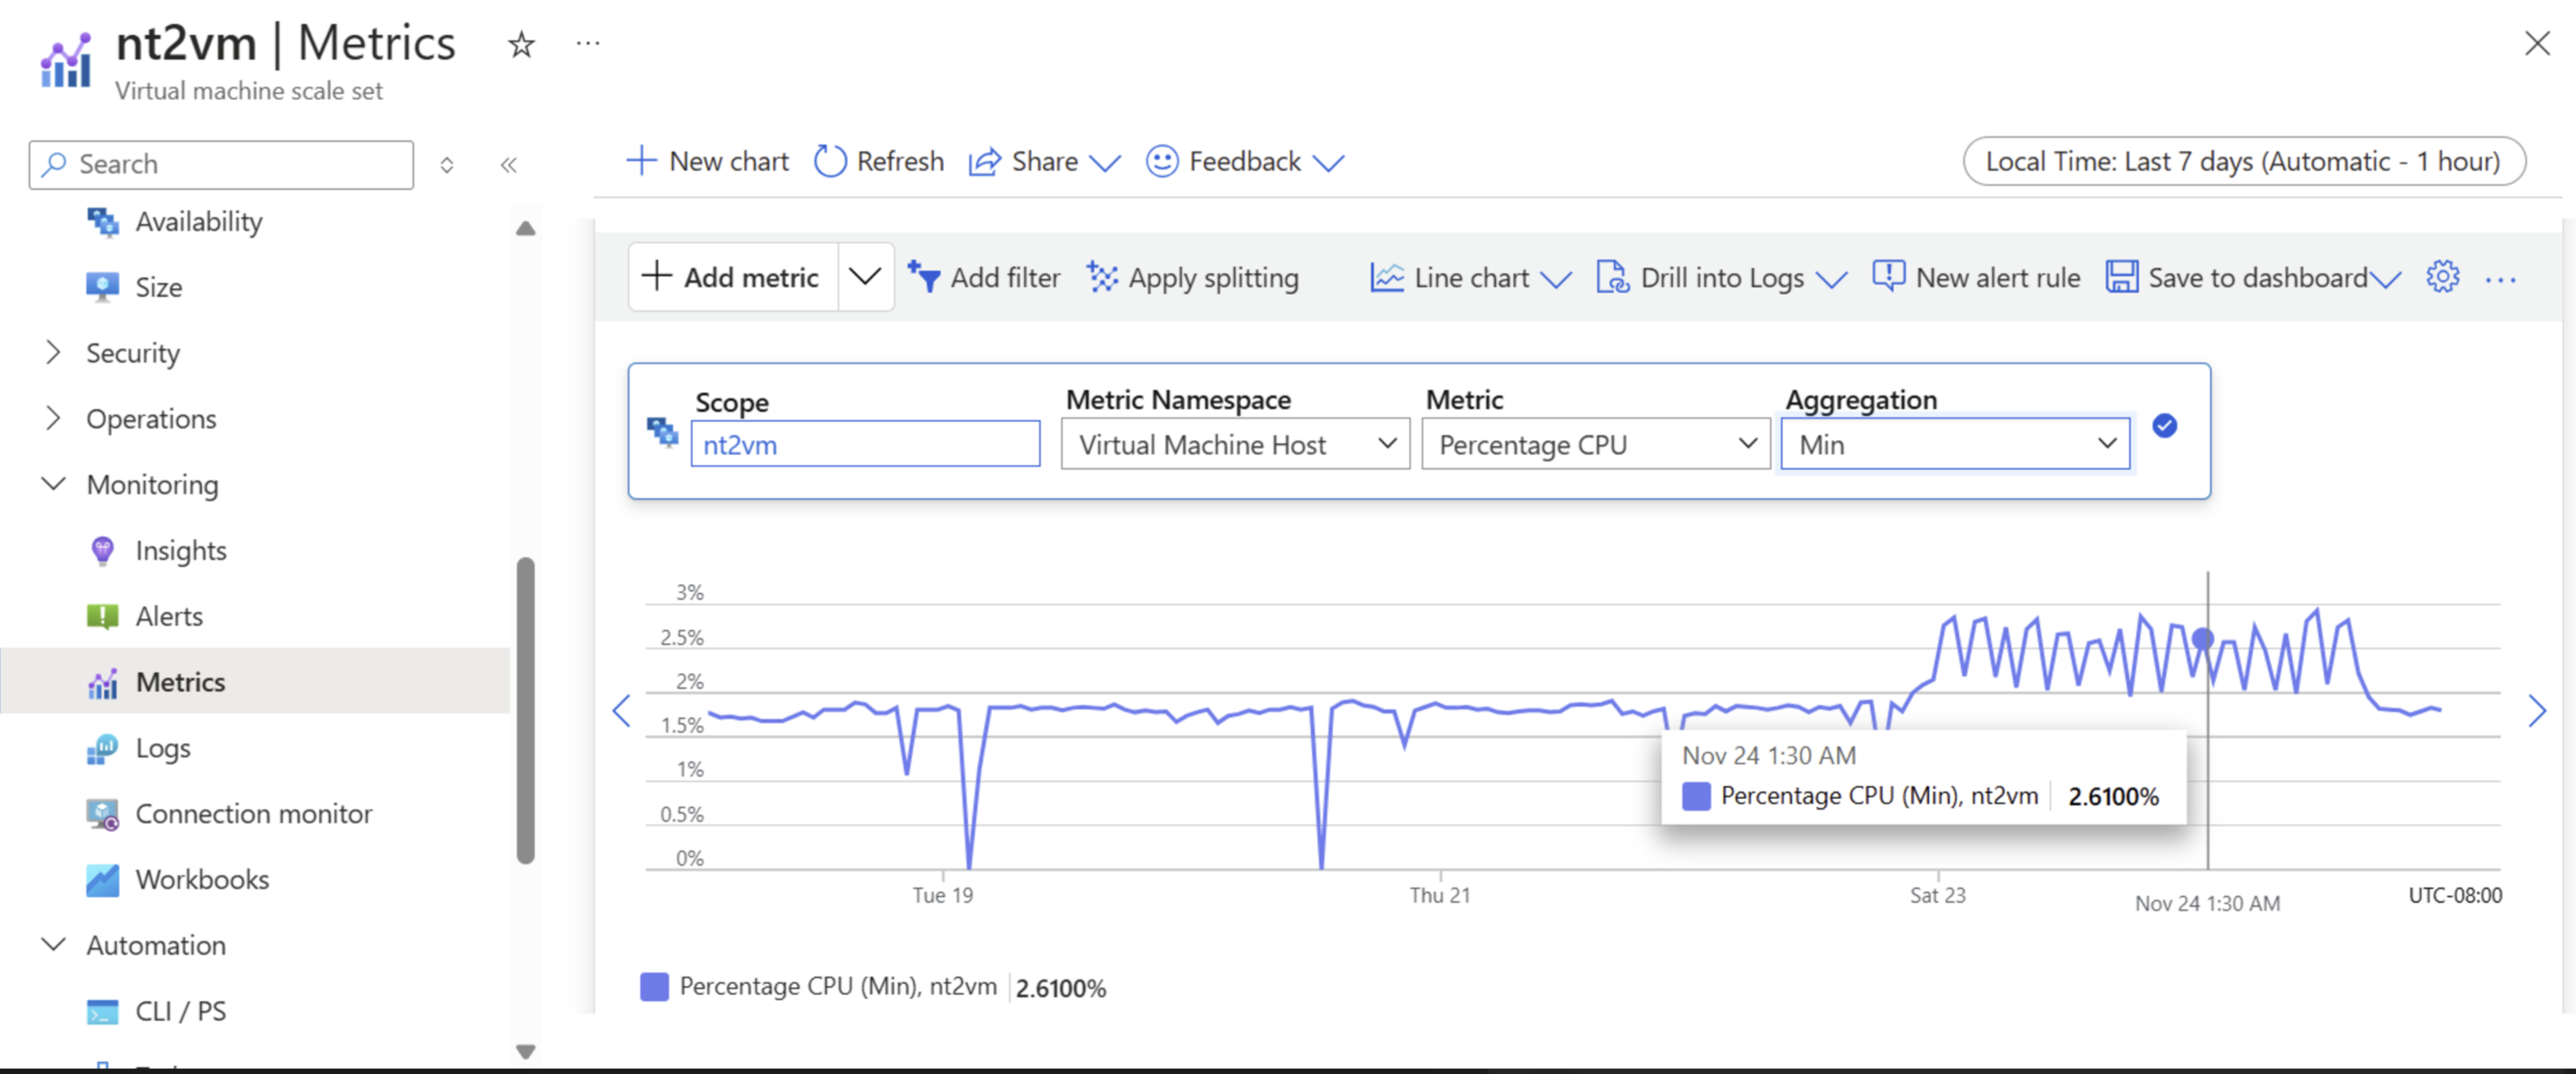Open Availability in the sidebar
This screenshot has width=2576, height=1074.
click(199, 221)
